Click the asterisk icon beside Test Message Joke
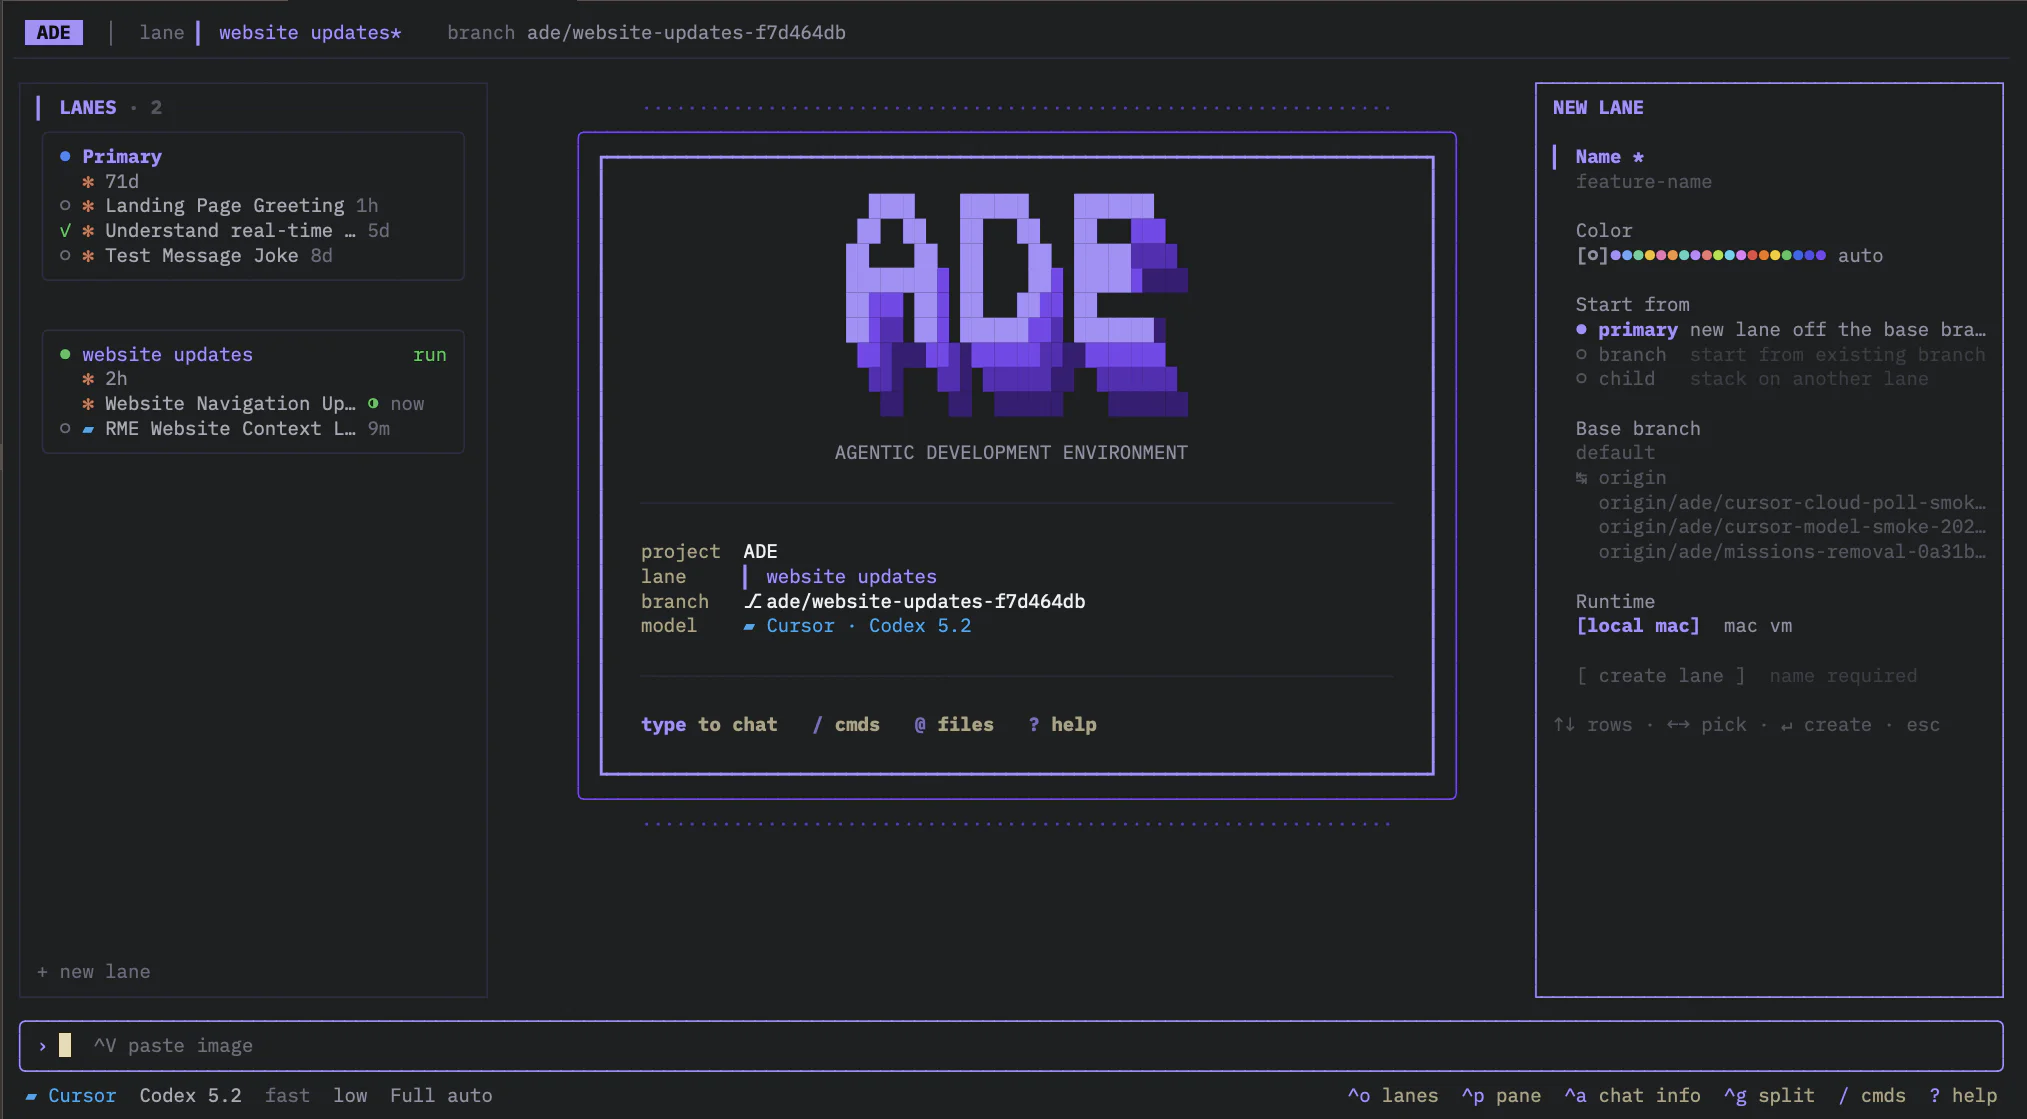Image resolution: width=2027 pixels, height=1119 pixels. [88, 256]
